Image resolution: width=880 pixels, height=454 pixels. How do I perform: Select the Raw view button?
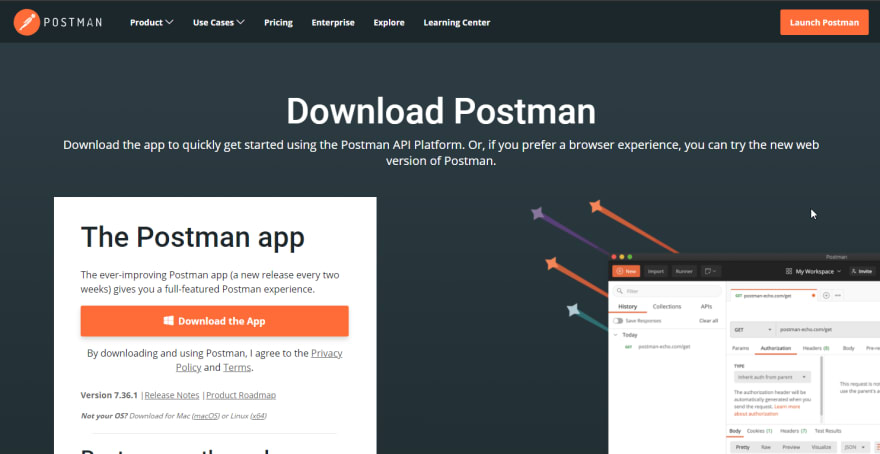pyautogui.click(x=766, y=447)
